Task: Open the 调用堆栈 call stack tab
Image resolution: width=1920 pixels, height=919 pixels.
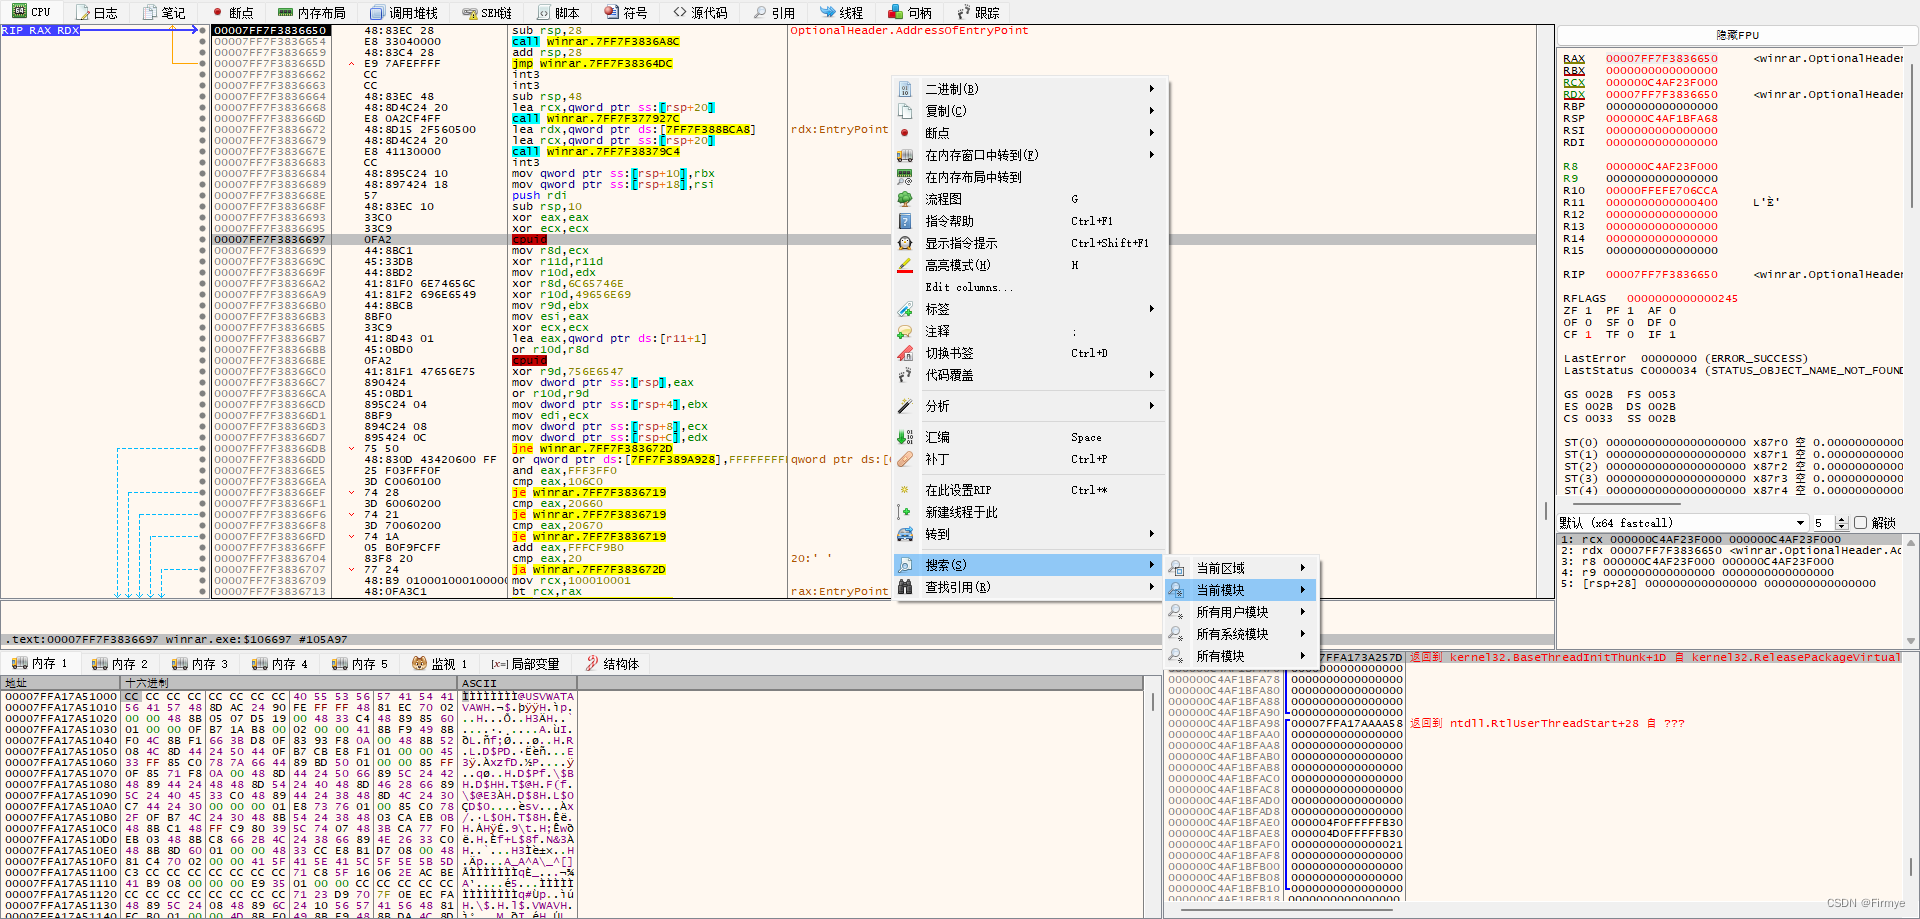Action: 405,13
